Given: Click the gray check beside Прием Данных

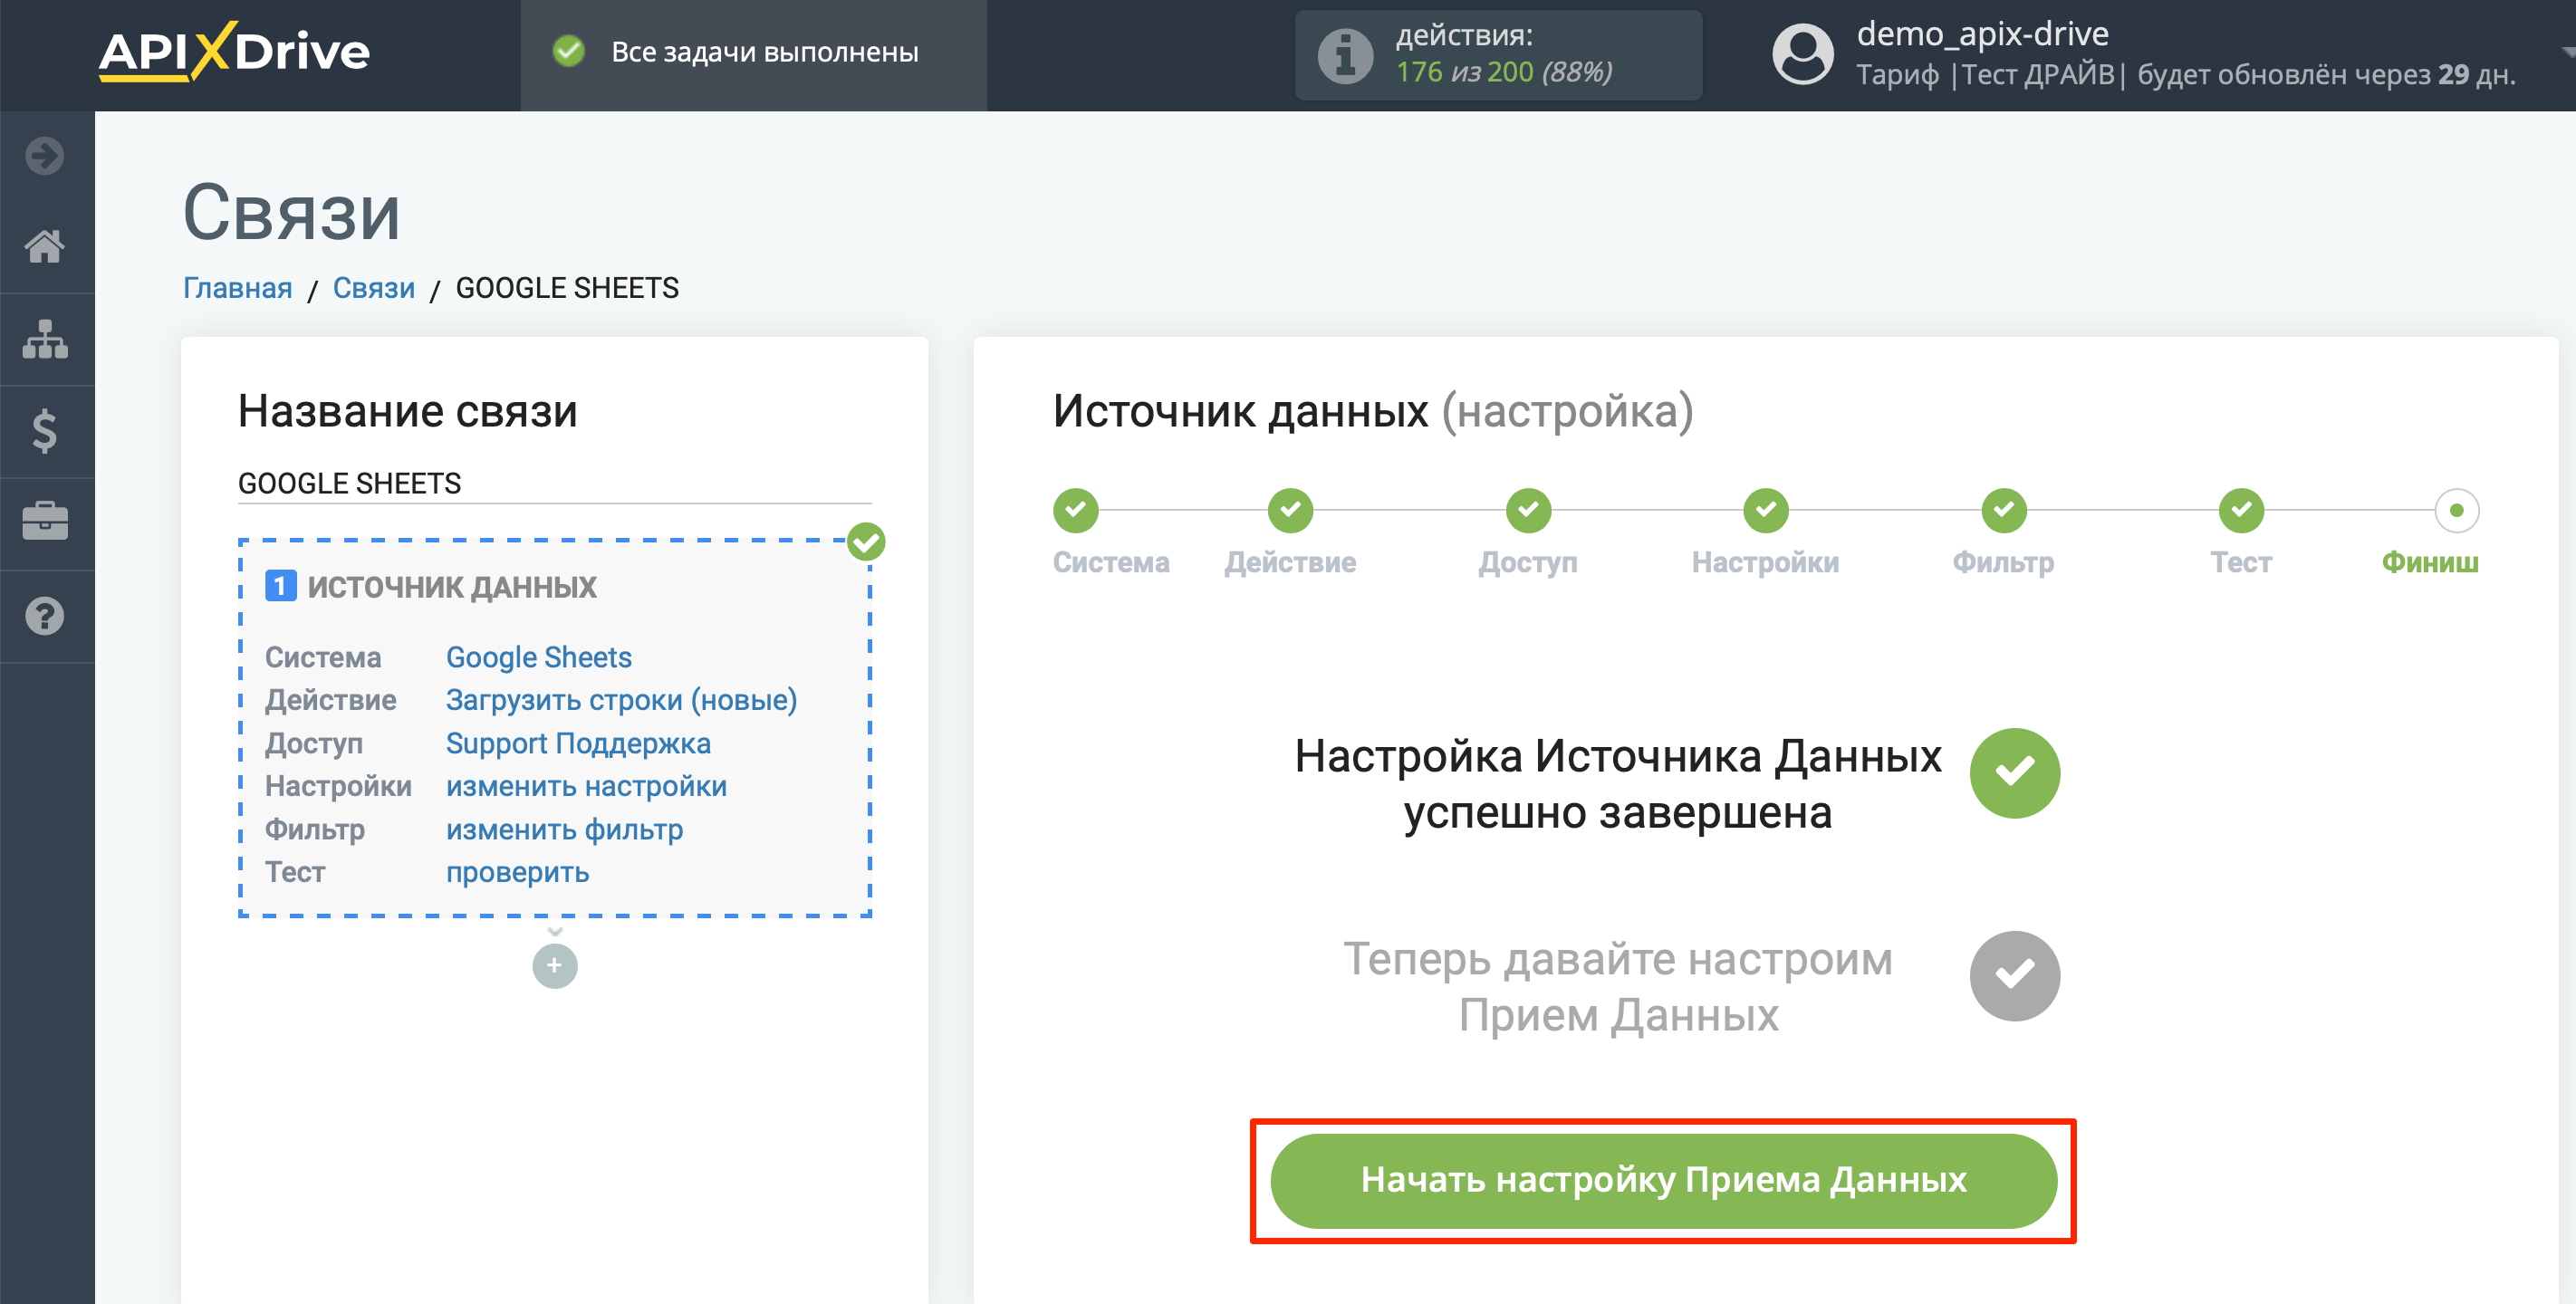Looking at the screenshot, I should 2014,976.
